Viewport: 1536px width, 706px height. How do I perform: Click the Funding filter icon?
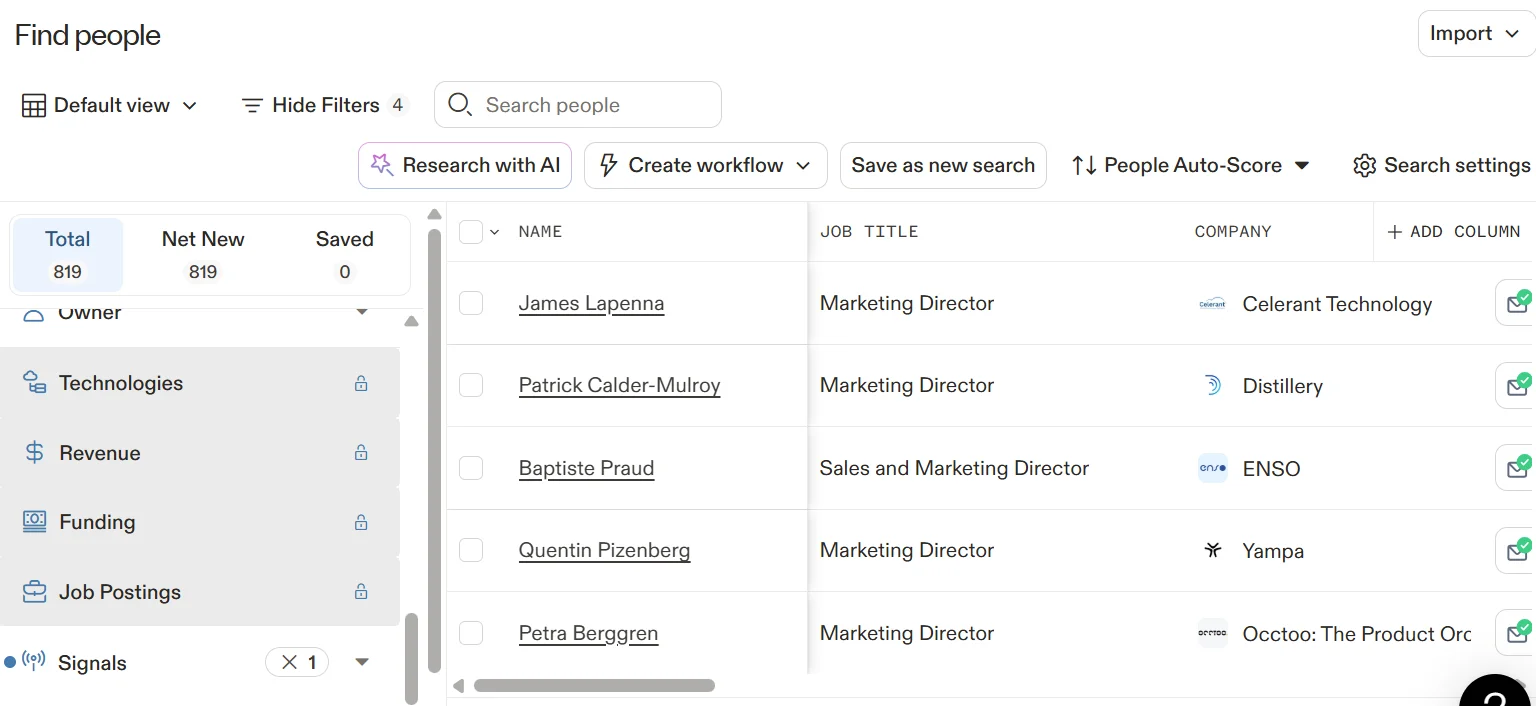[35, 522]
